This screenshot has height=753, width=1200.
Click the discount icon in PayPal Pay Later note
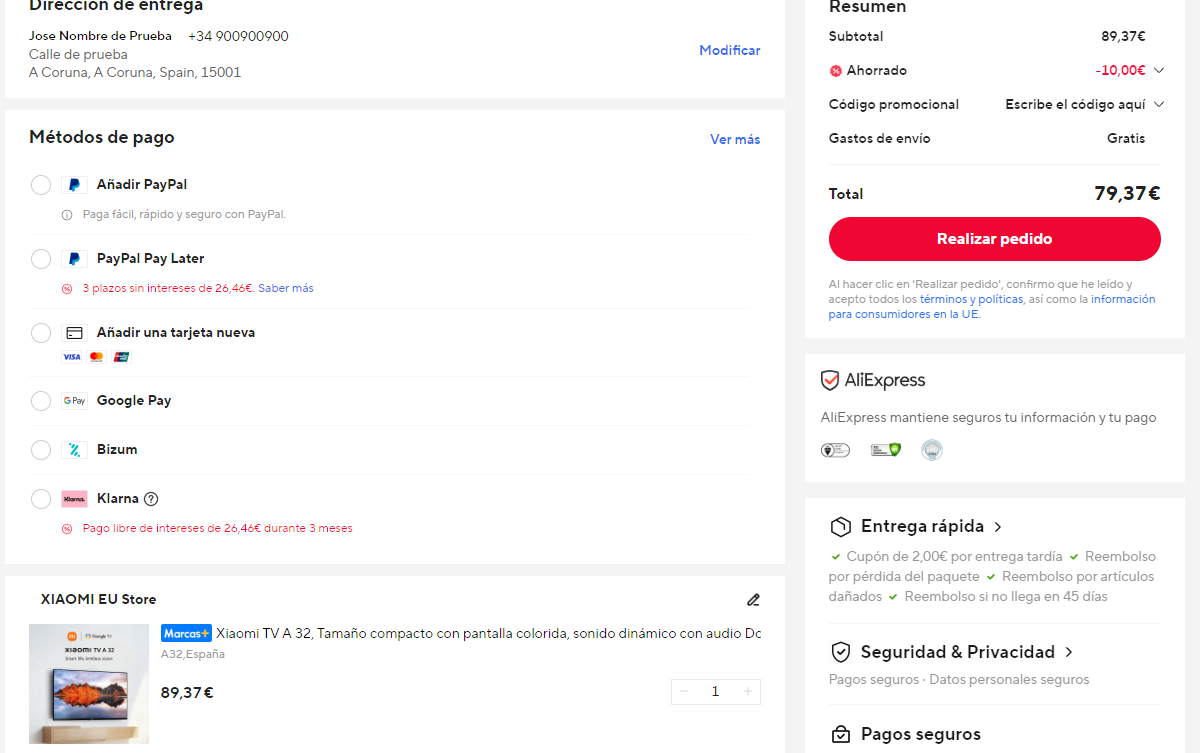(67, 289)
